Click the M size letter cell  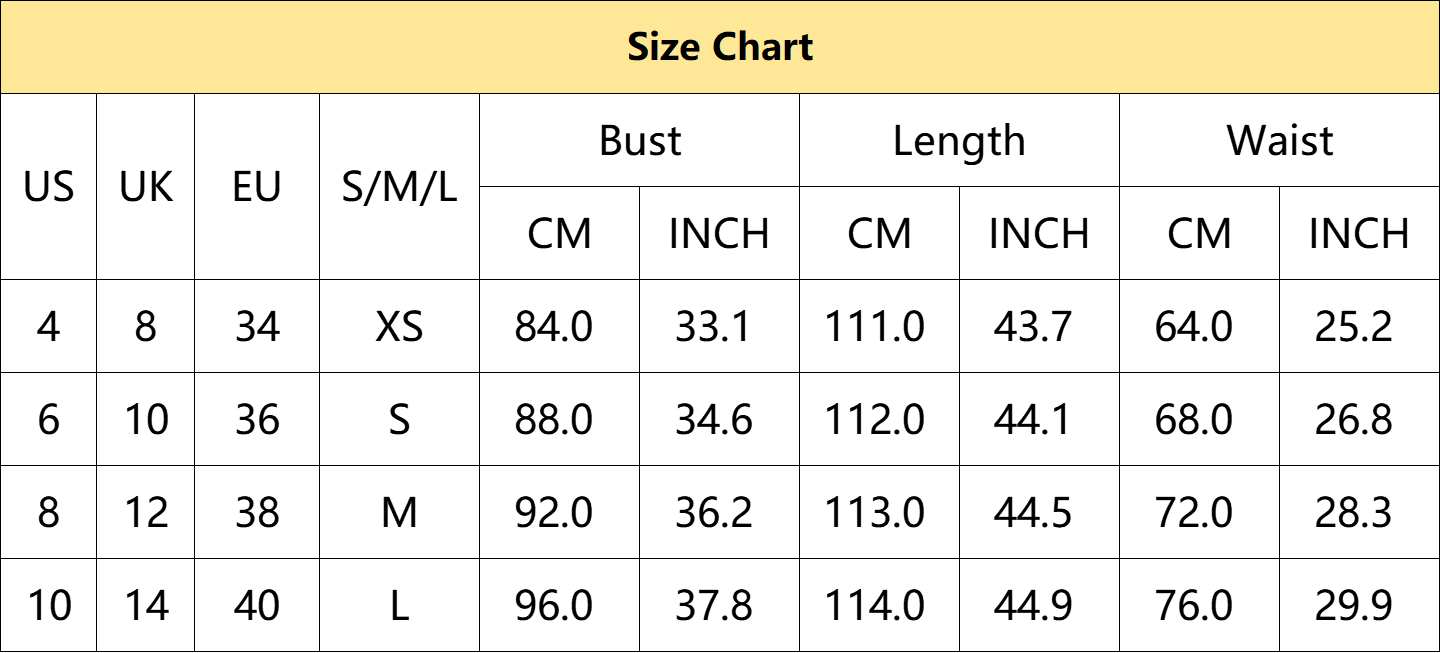(x=399, y=513)
